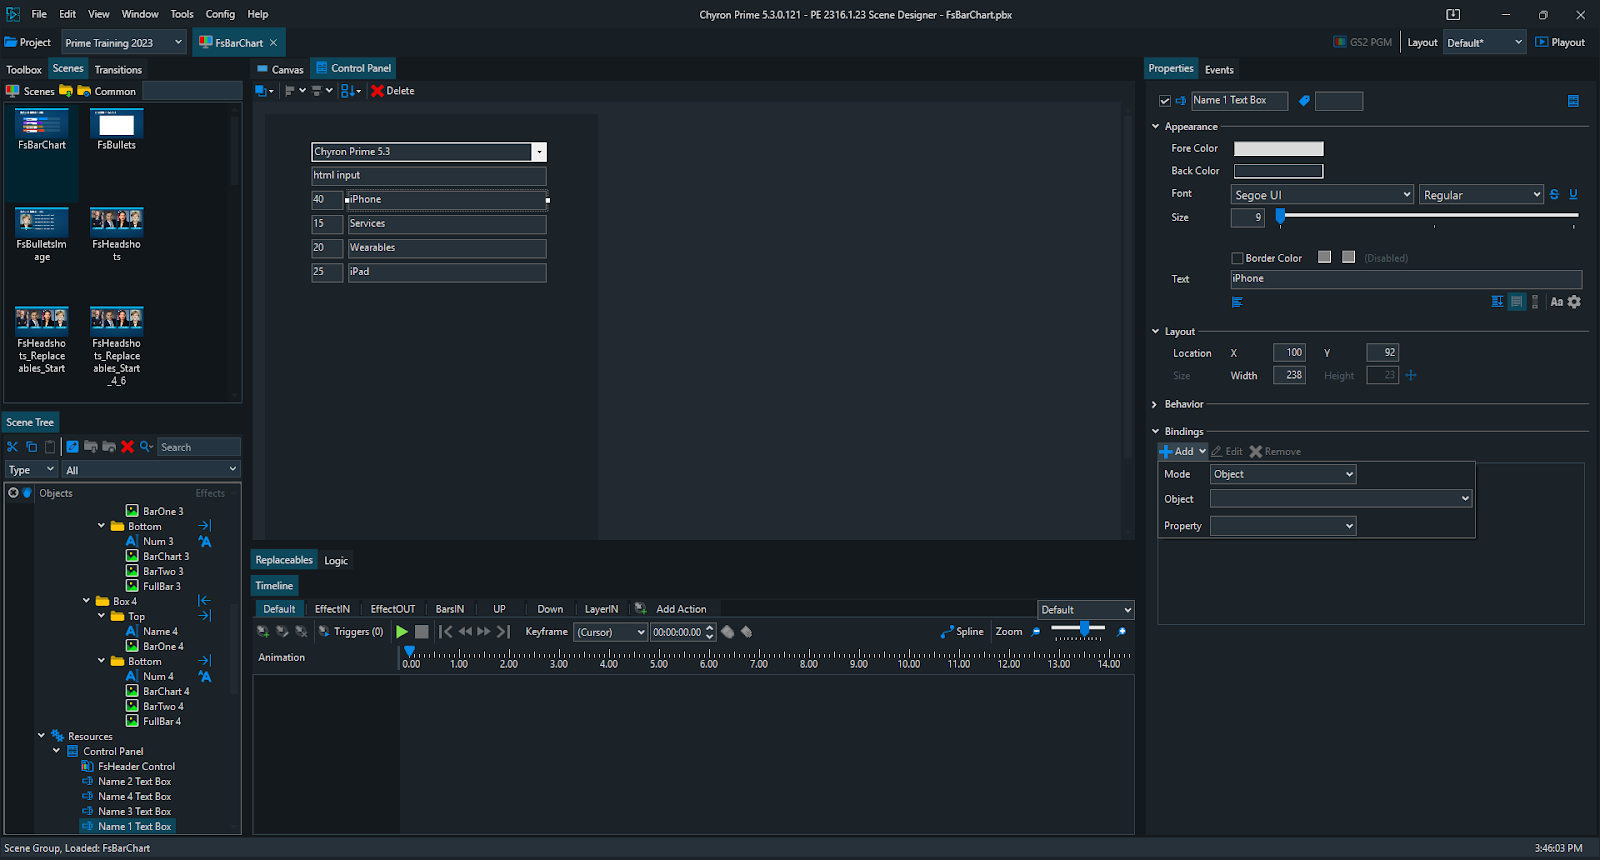
Task: Toggle strikethrough formatting for the font
Action: [x=1554, y=195]
